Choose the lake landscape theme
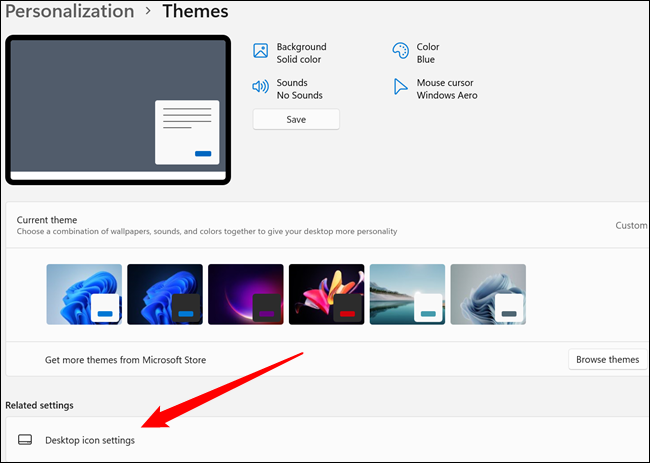The width and height of the screenshot is (650, 463). pyautogui.click(x=407, y=294)
